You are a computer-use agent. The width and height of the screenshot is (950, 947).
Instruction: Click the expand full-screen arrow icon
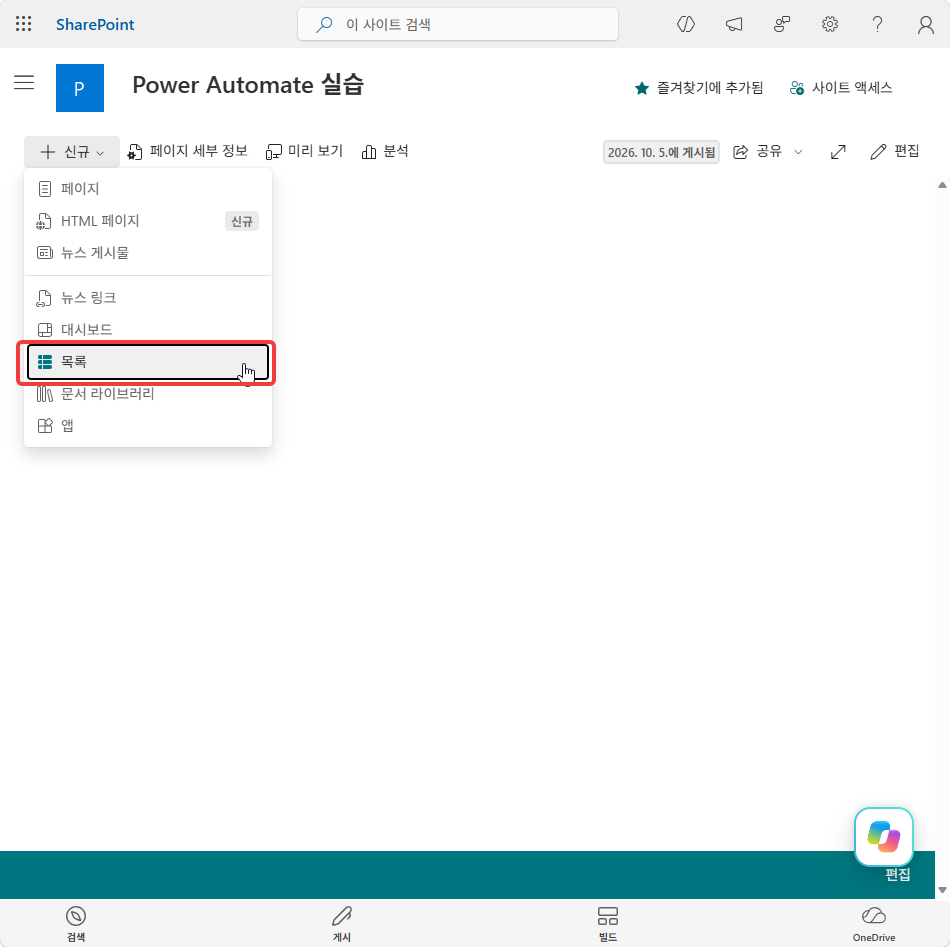tap(838, 151)
